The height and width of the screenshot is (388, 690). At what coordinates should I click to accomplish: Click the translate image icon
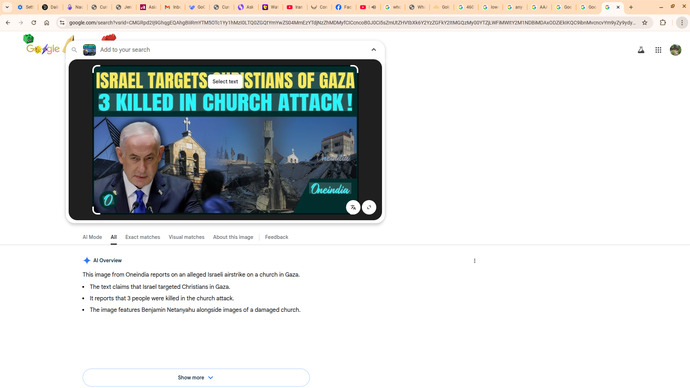tap(353, 207)
